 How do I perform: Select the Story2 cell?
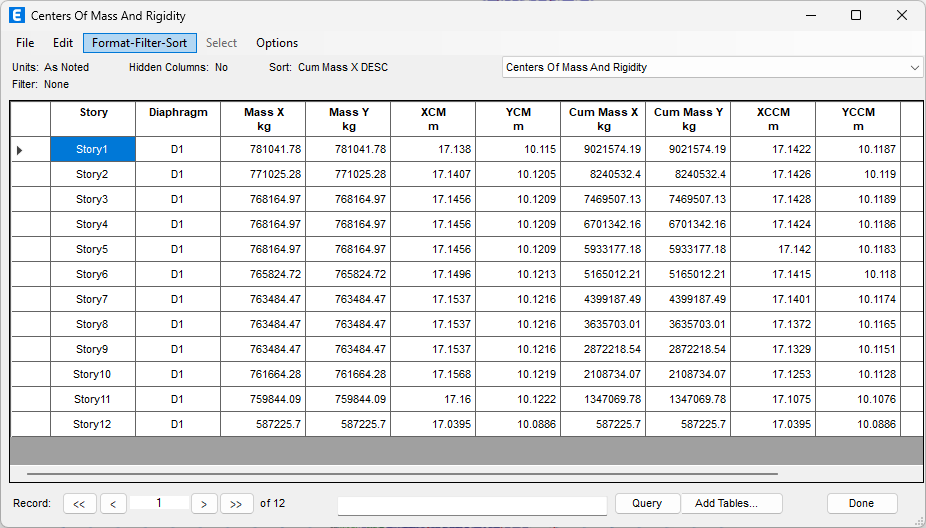pyautogui.click(x=93, y=174)
